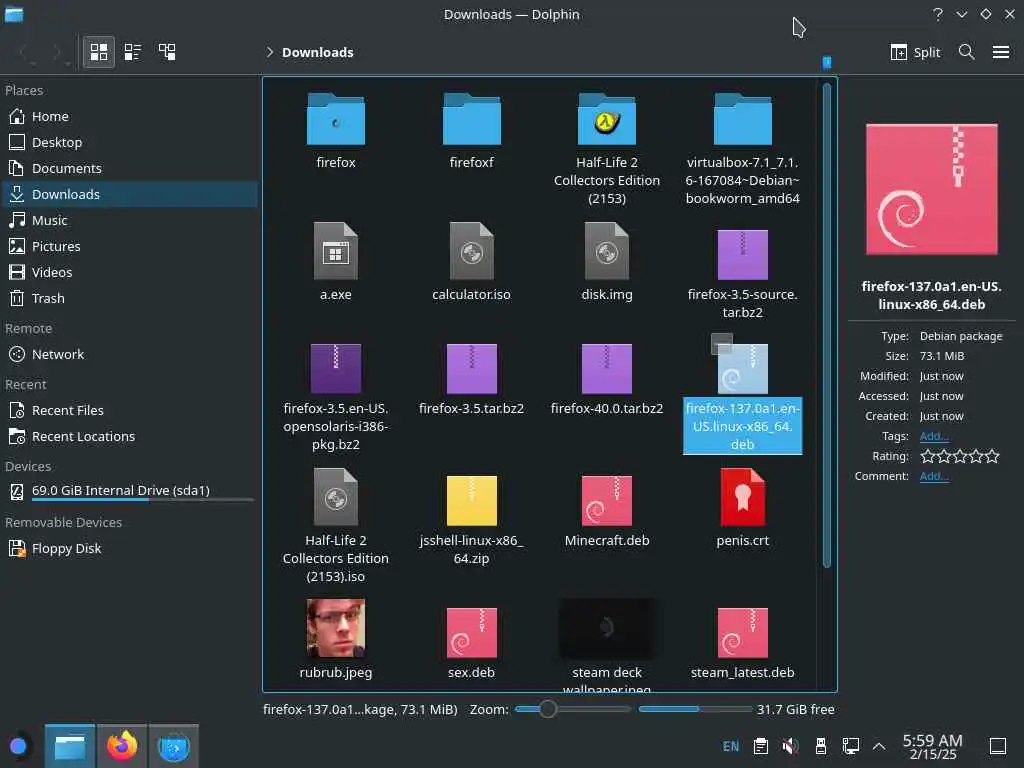Set rating to three stars
The width and height of the screenshot is (1024, 768).
tap(959, 456)
